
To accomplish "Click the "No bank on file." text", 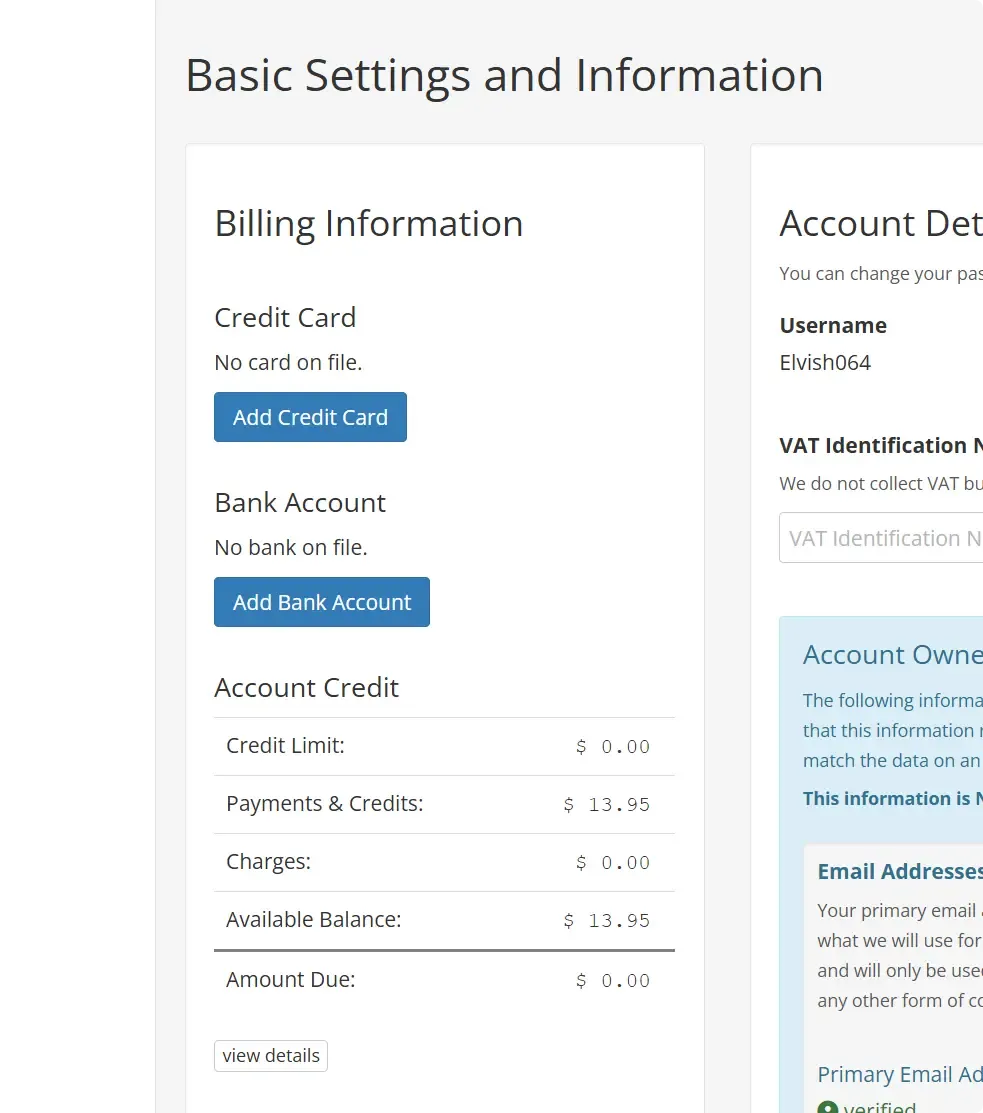I will pos(291,547).
